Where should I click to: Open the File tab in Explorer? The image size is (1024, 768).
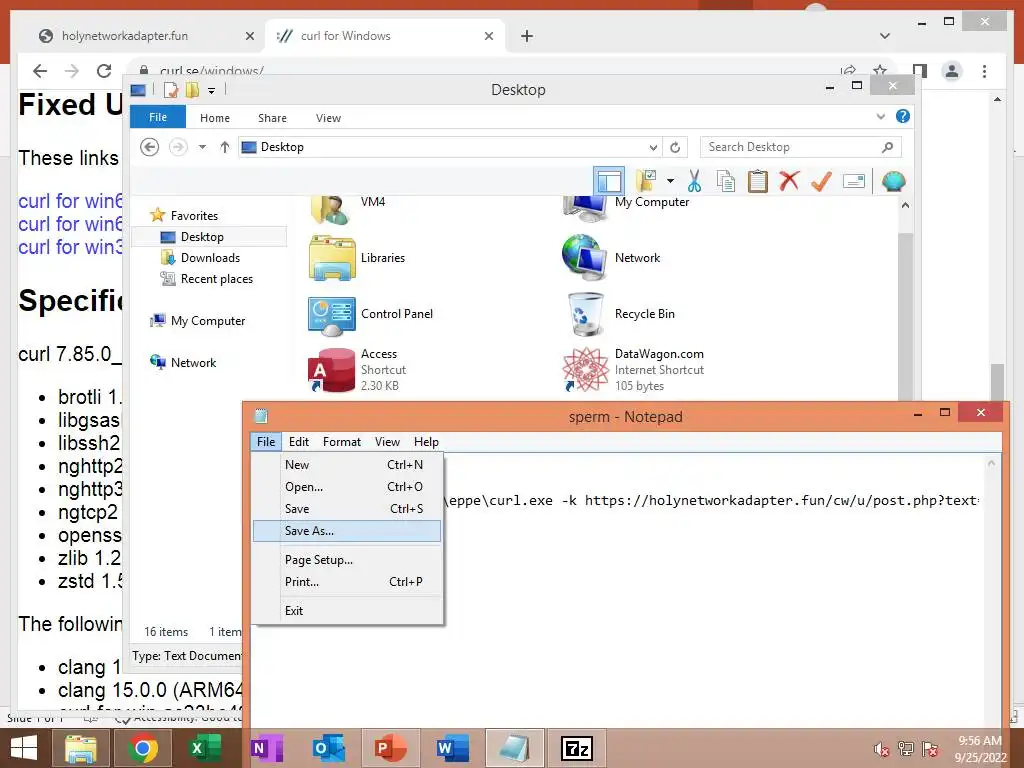[x=158, y=117]
